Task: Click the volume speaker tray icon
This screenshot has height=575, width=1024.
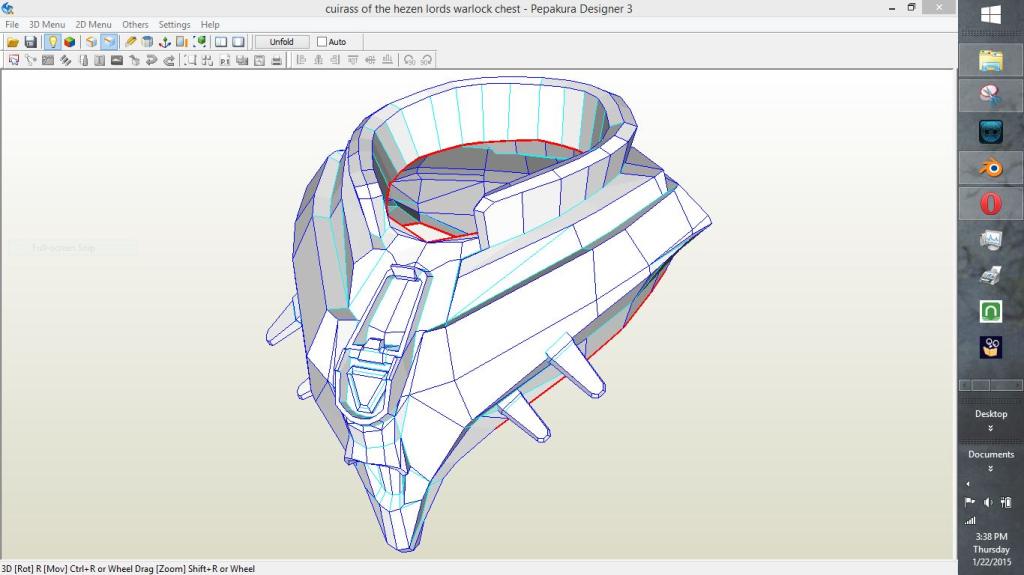Action: tap(988, 502)
